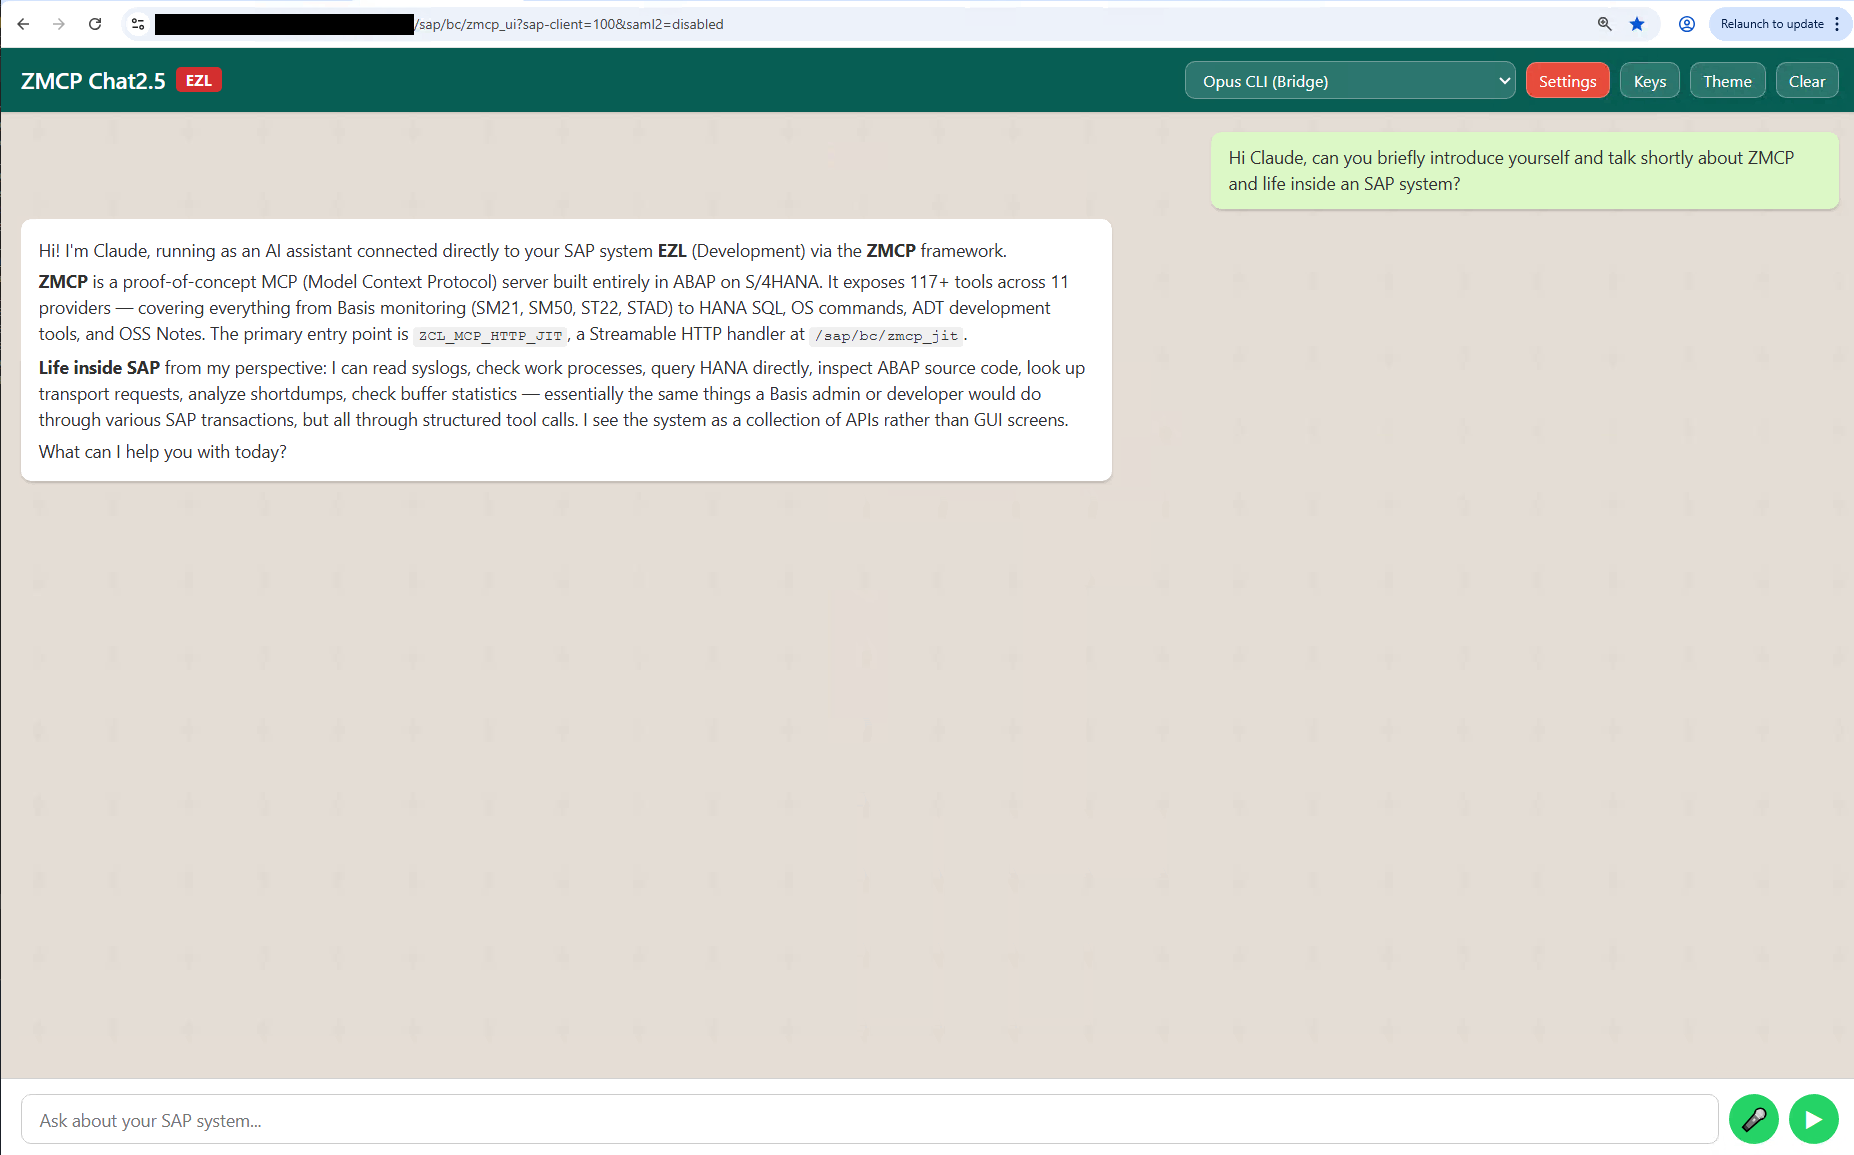This screenshot has height=1155, width=1854.
Task: Click Relaunch to update button
Action: (x=1772, y=24)
